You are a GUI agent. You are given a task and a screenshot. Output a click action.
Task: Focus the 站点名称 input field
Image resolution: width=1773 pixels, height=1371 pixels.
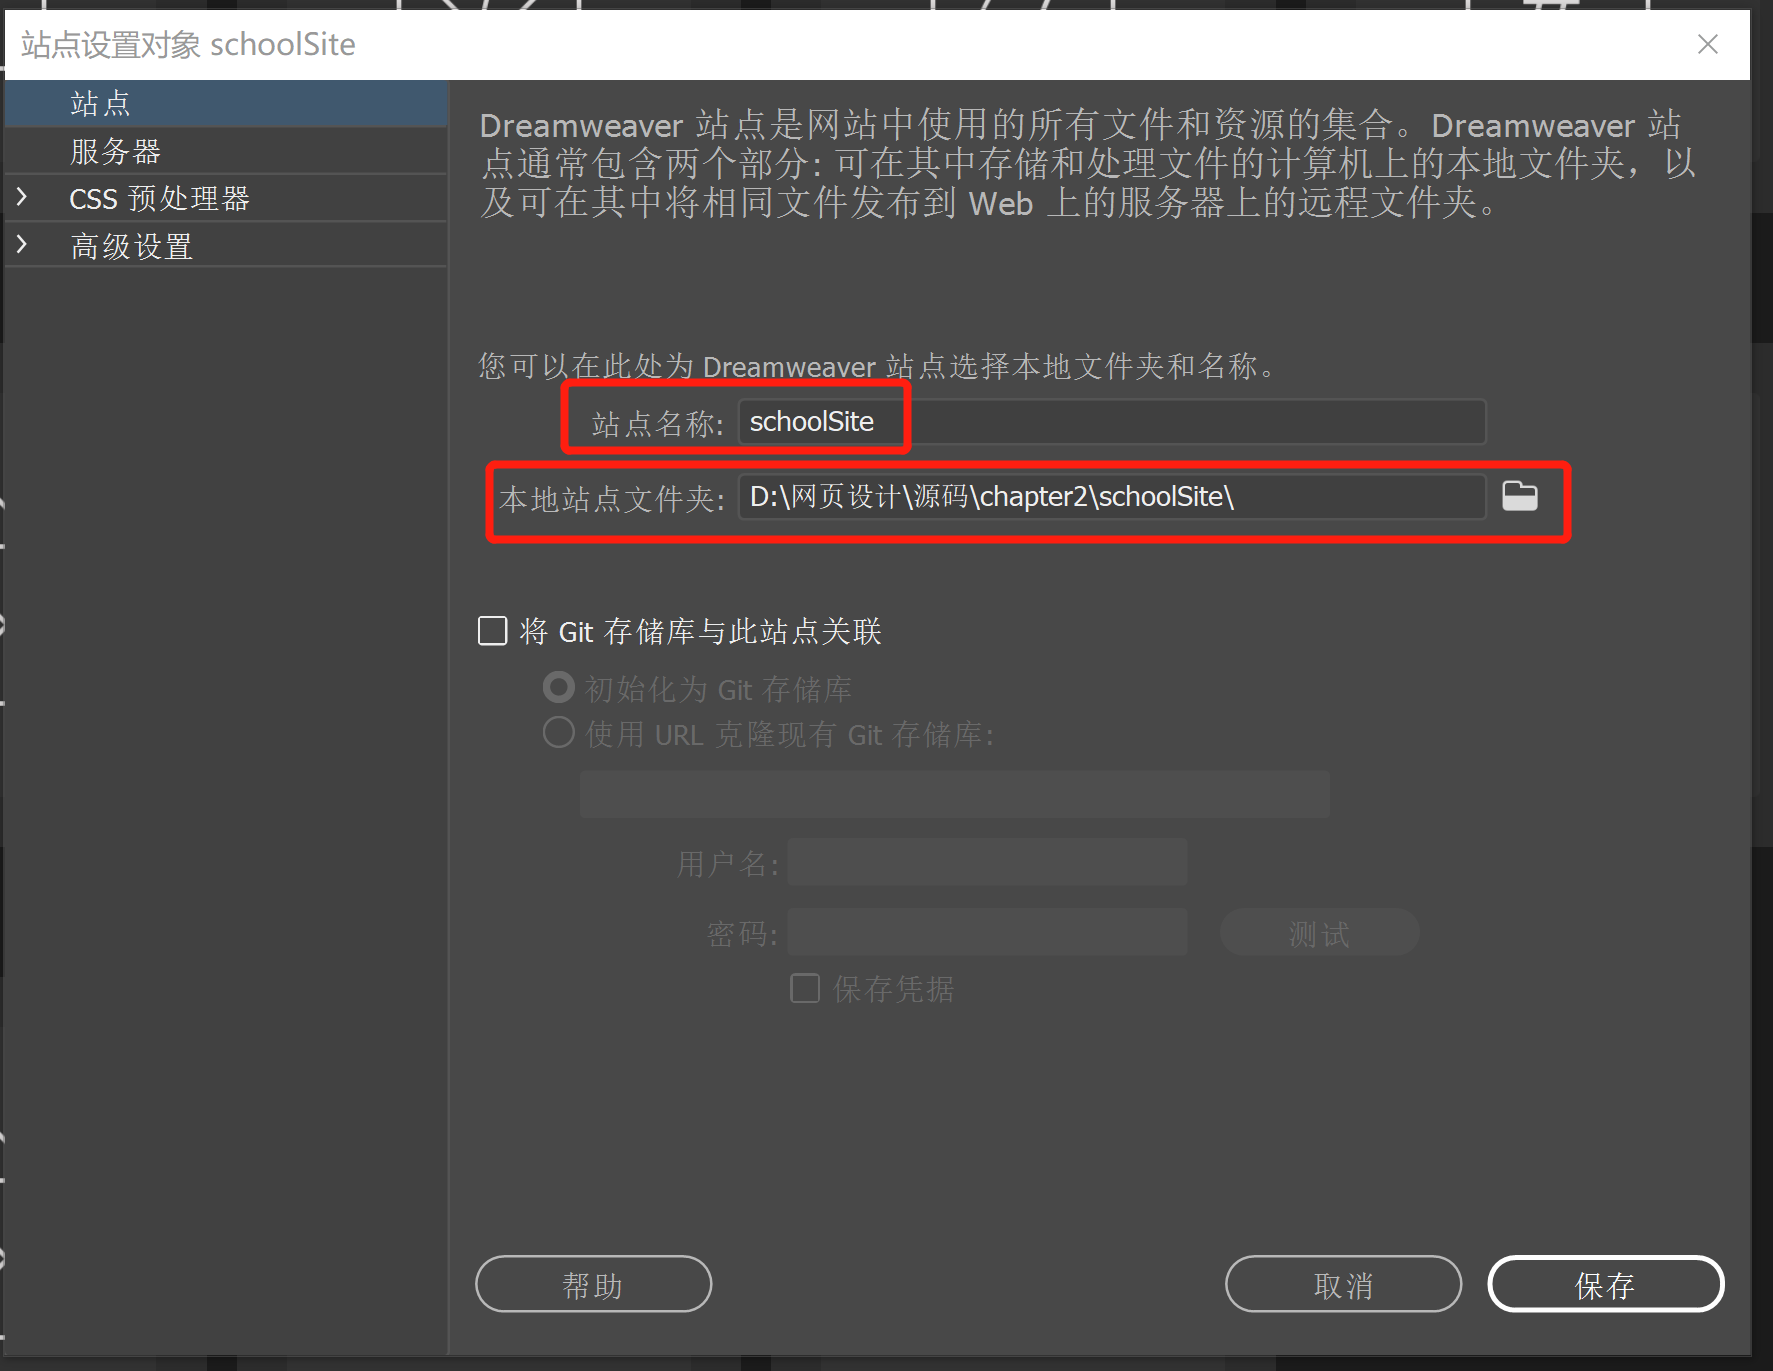pos(1112,422)
